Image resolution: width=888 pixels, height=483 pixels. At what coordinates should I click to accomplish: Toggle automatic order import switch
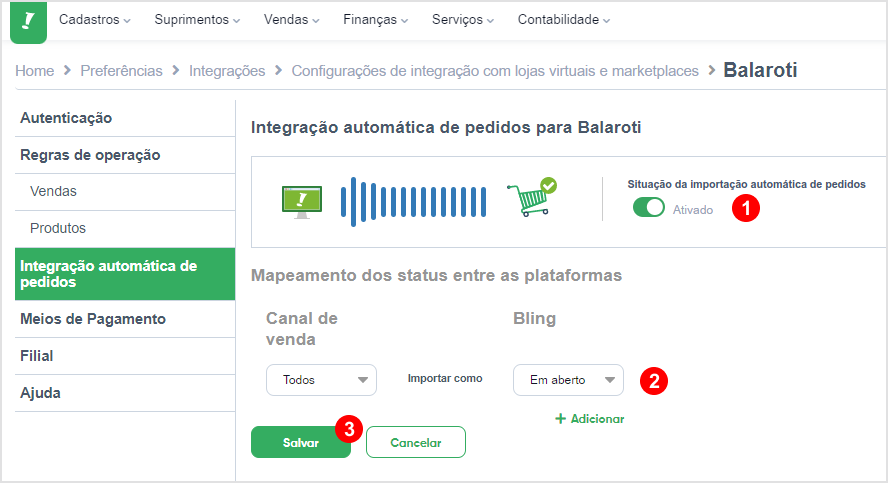tap(648, 208)
